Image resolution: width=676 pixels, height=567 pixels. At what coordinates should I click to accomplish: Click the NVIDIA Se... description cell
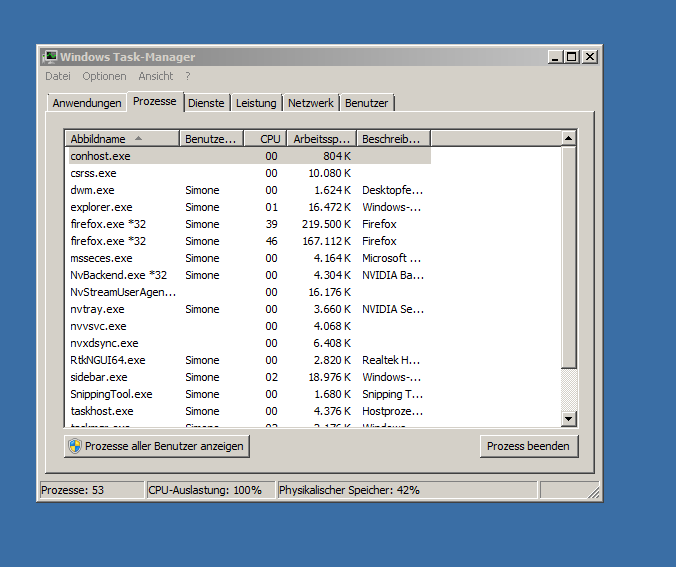click(393, 309)
